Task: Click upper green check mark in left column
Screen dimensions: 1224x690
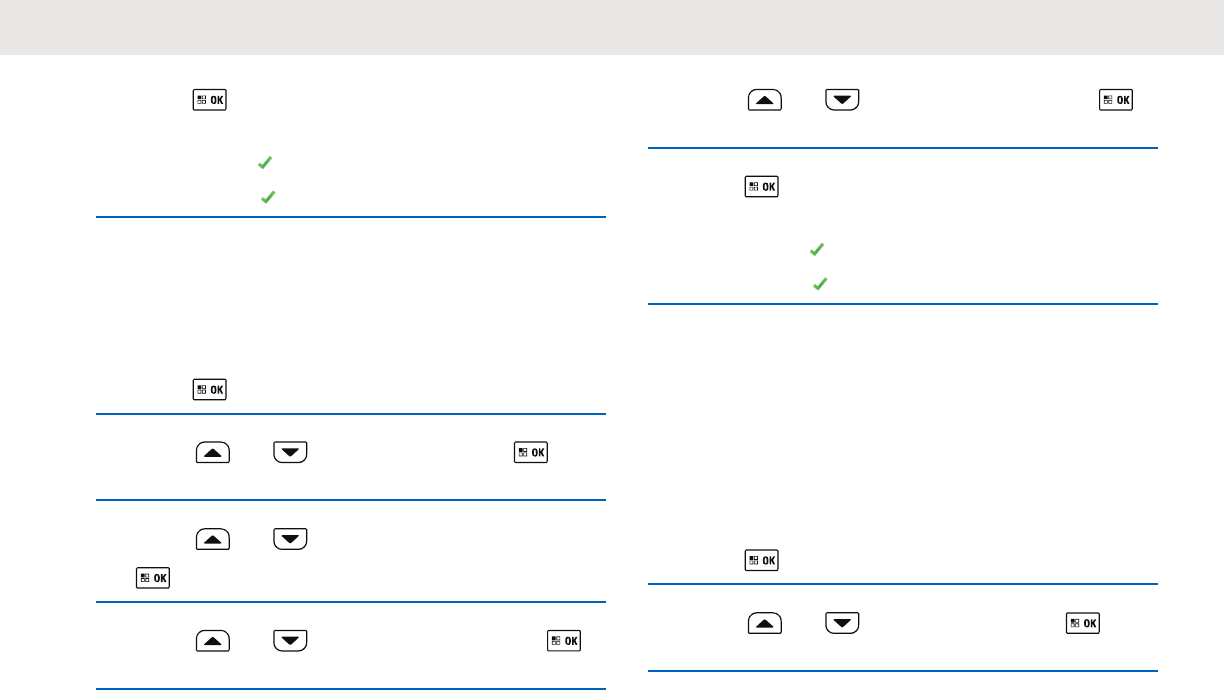Action: (x=265, y=162)
